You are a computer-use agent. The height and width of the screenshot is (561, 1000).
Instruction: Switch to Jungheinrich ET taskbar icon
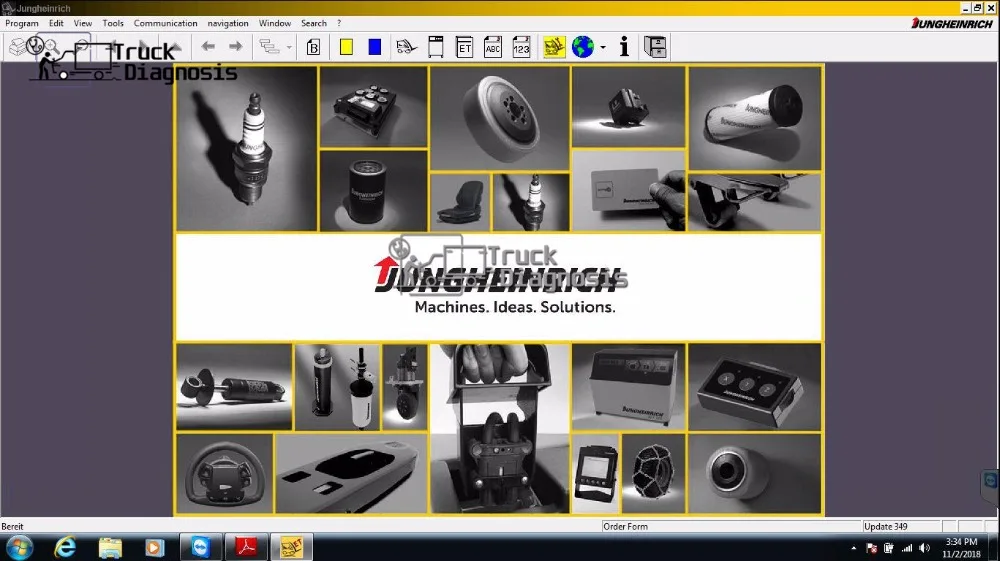tap(292, 548)
